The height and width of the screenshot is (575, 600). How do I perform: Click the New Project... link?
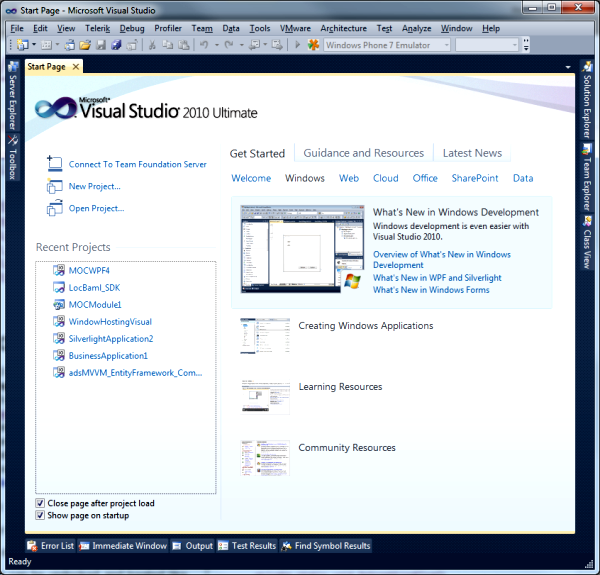(x=95, y=186)
